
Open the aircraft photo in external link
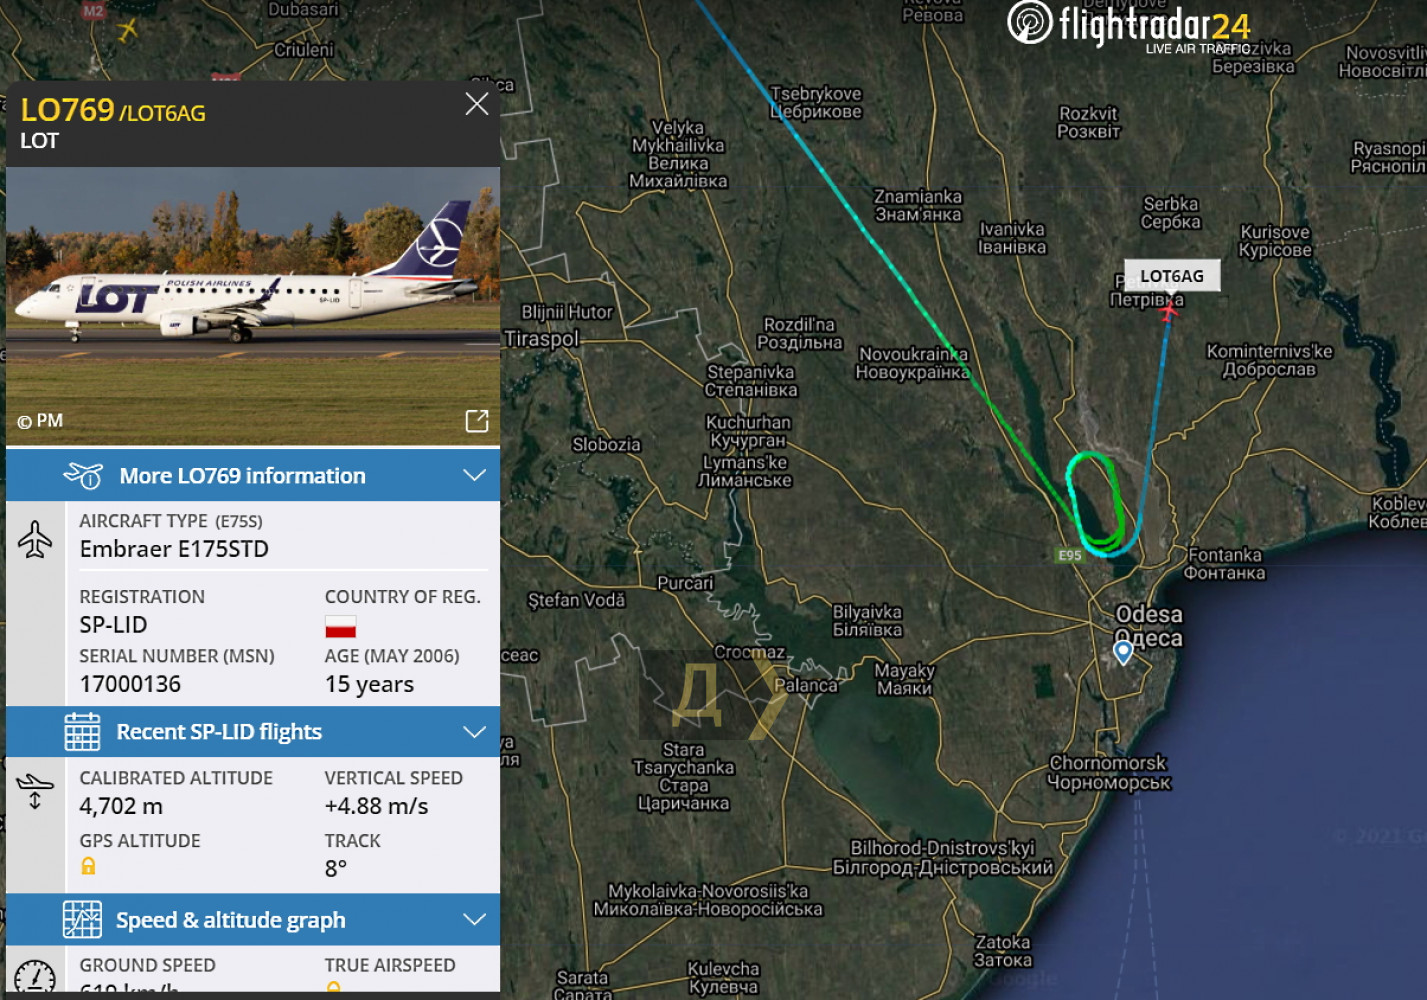477,421
